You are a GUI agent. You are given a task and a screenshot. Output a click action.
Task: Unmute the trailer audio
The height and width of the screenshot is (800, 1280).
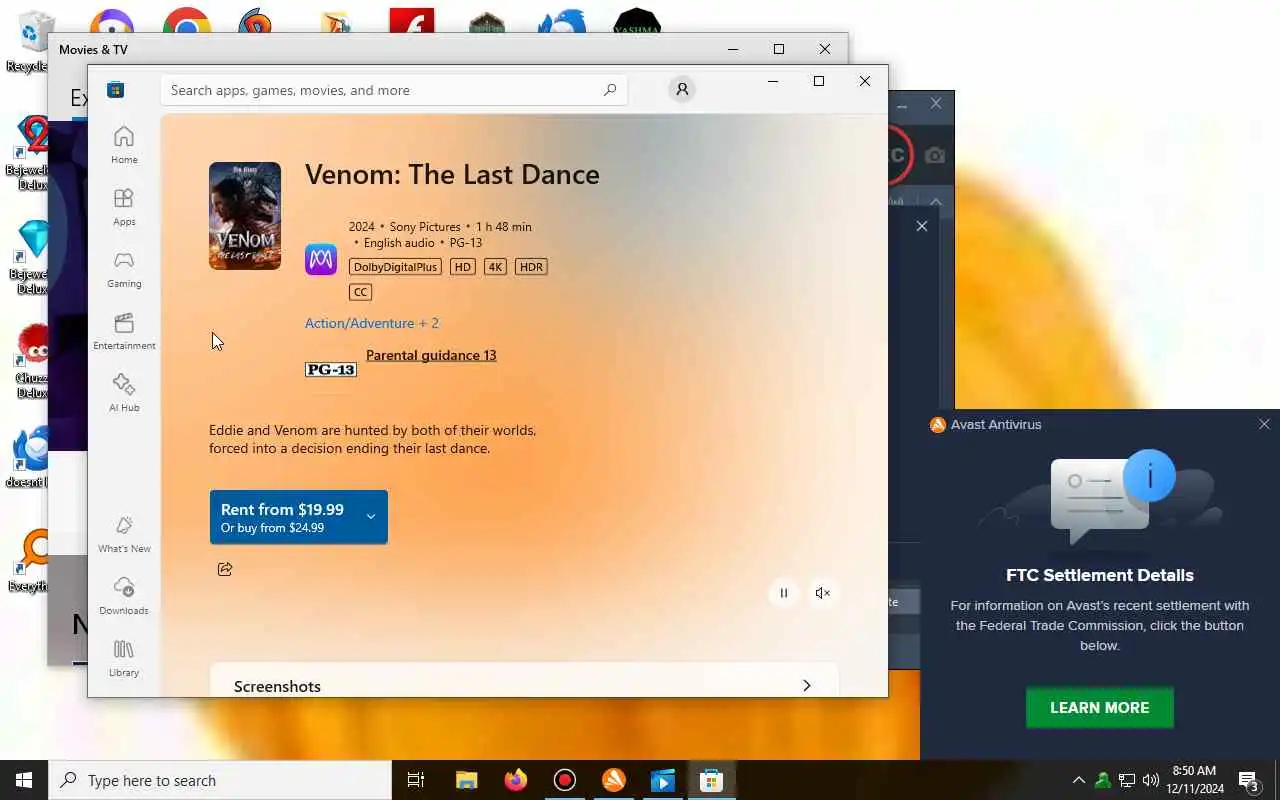point(823,593)
